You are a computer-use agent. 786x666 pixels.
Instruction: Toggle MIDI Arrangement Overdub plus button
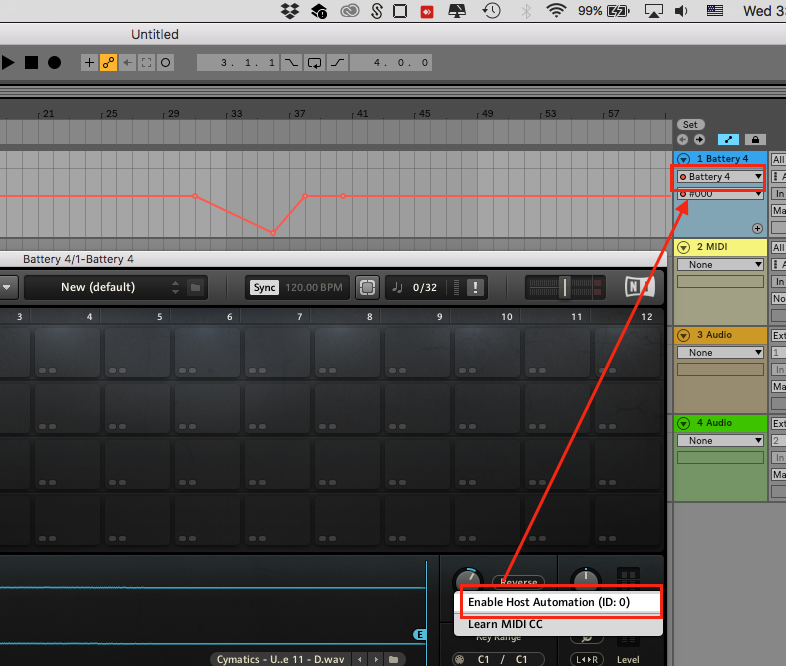point(89,63)
